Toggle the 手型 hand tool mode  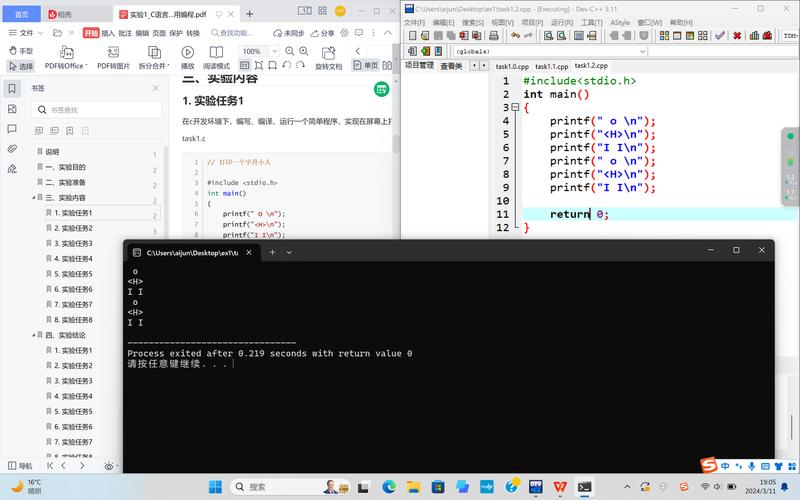20,51
